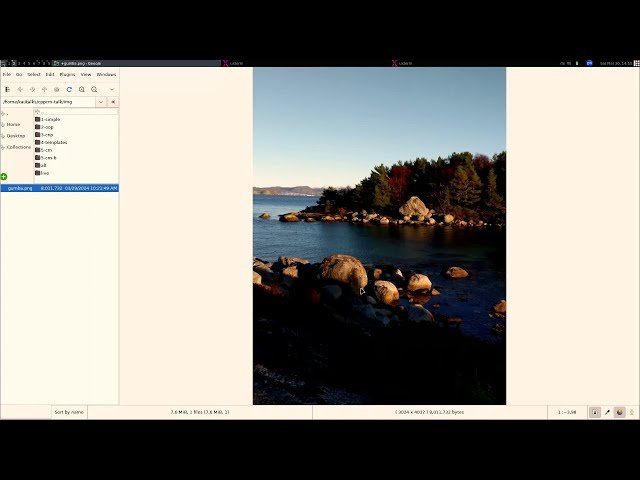This screenshot has height=480, width=640.
Task: Open the View menu
Action: point(86,74)
